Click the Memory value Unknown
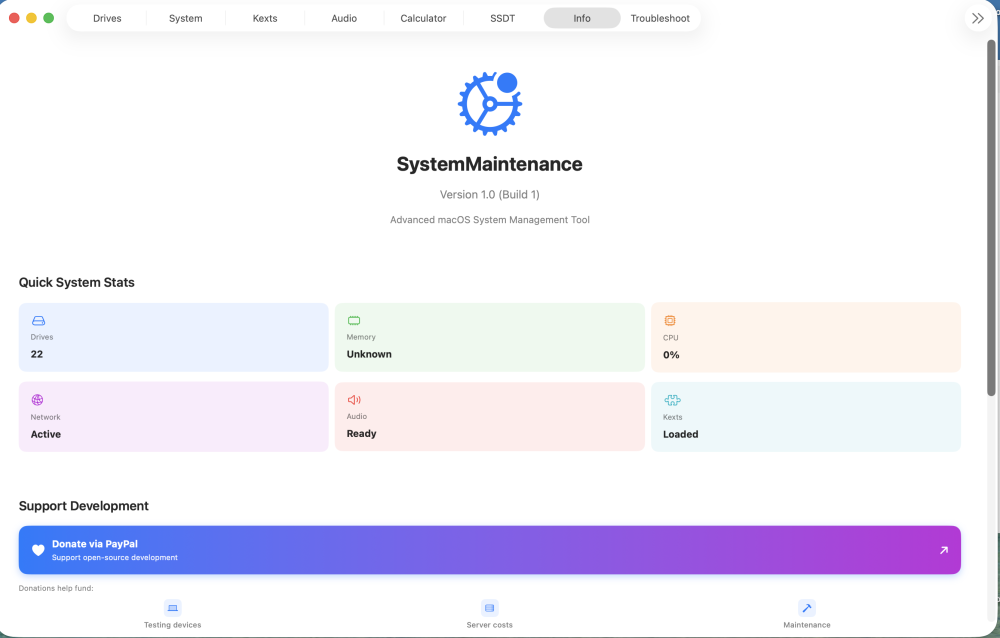This screenshot has height=638, width=1000. click(x=369, y=354)
